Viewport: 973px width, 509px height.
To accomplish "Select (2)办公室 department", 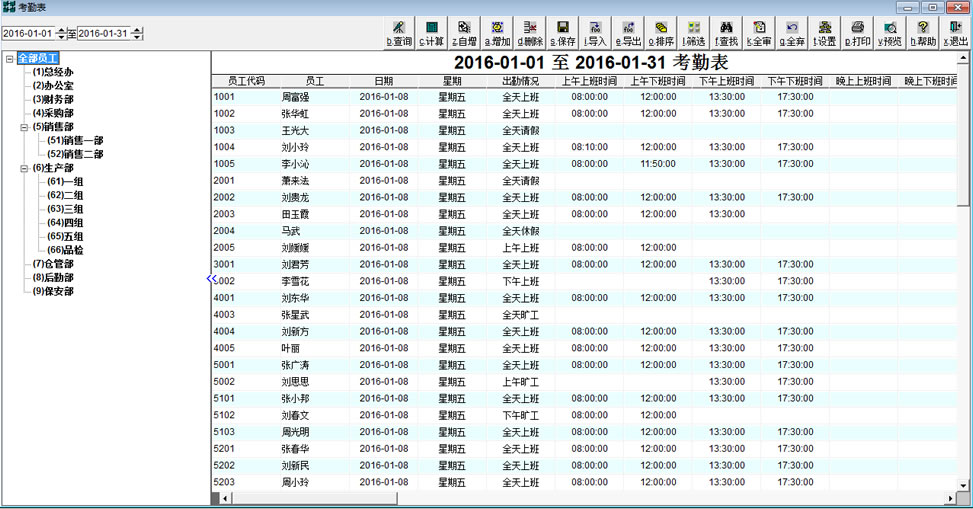I will coord(53,86).
